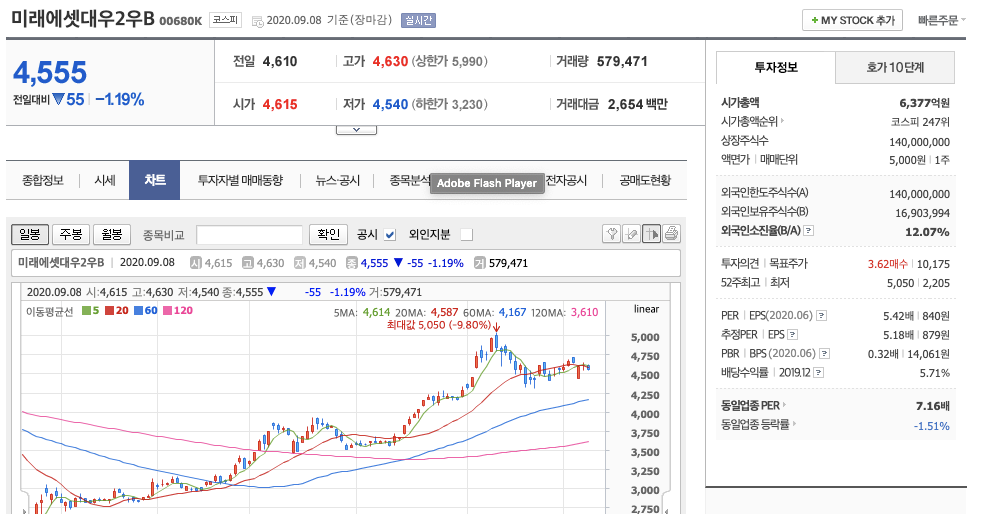Click the 목표주가 label link
The width and height of the screenshot is (981, 514).
[788, 264]
